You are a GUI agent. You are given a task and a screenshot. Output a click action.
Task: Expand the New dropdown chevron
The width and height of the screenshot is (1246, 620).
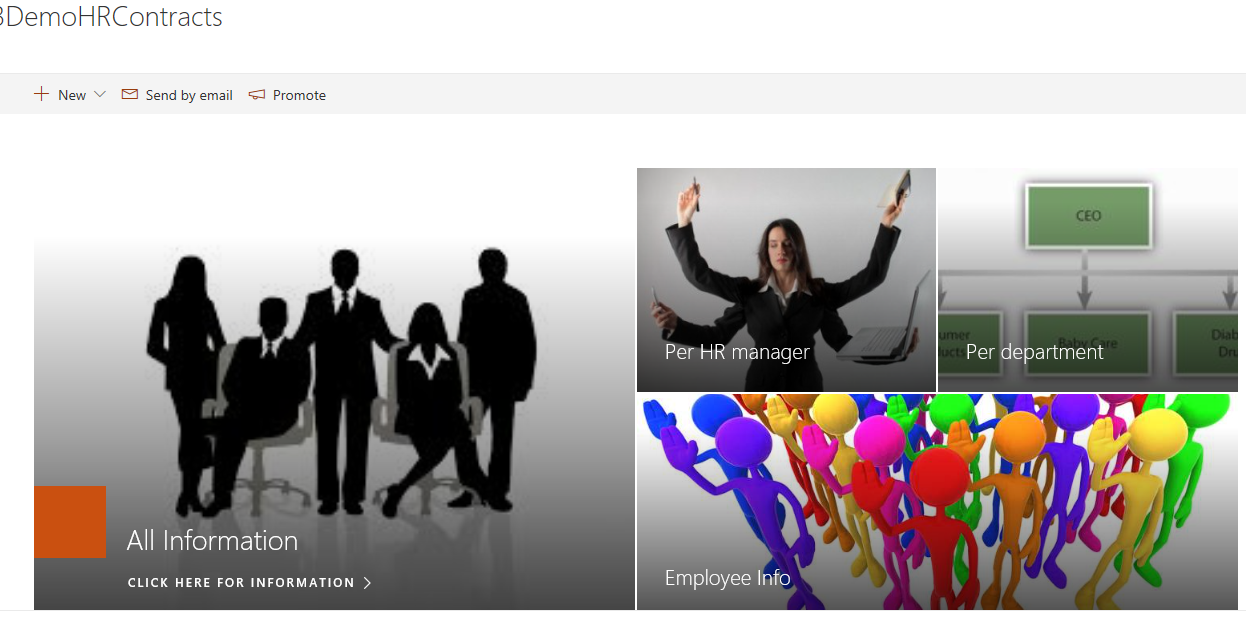pyautogui.click(x=100, y=94)
